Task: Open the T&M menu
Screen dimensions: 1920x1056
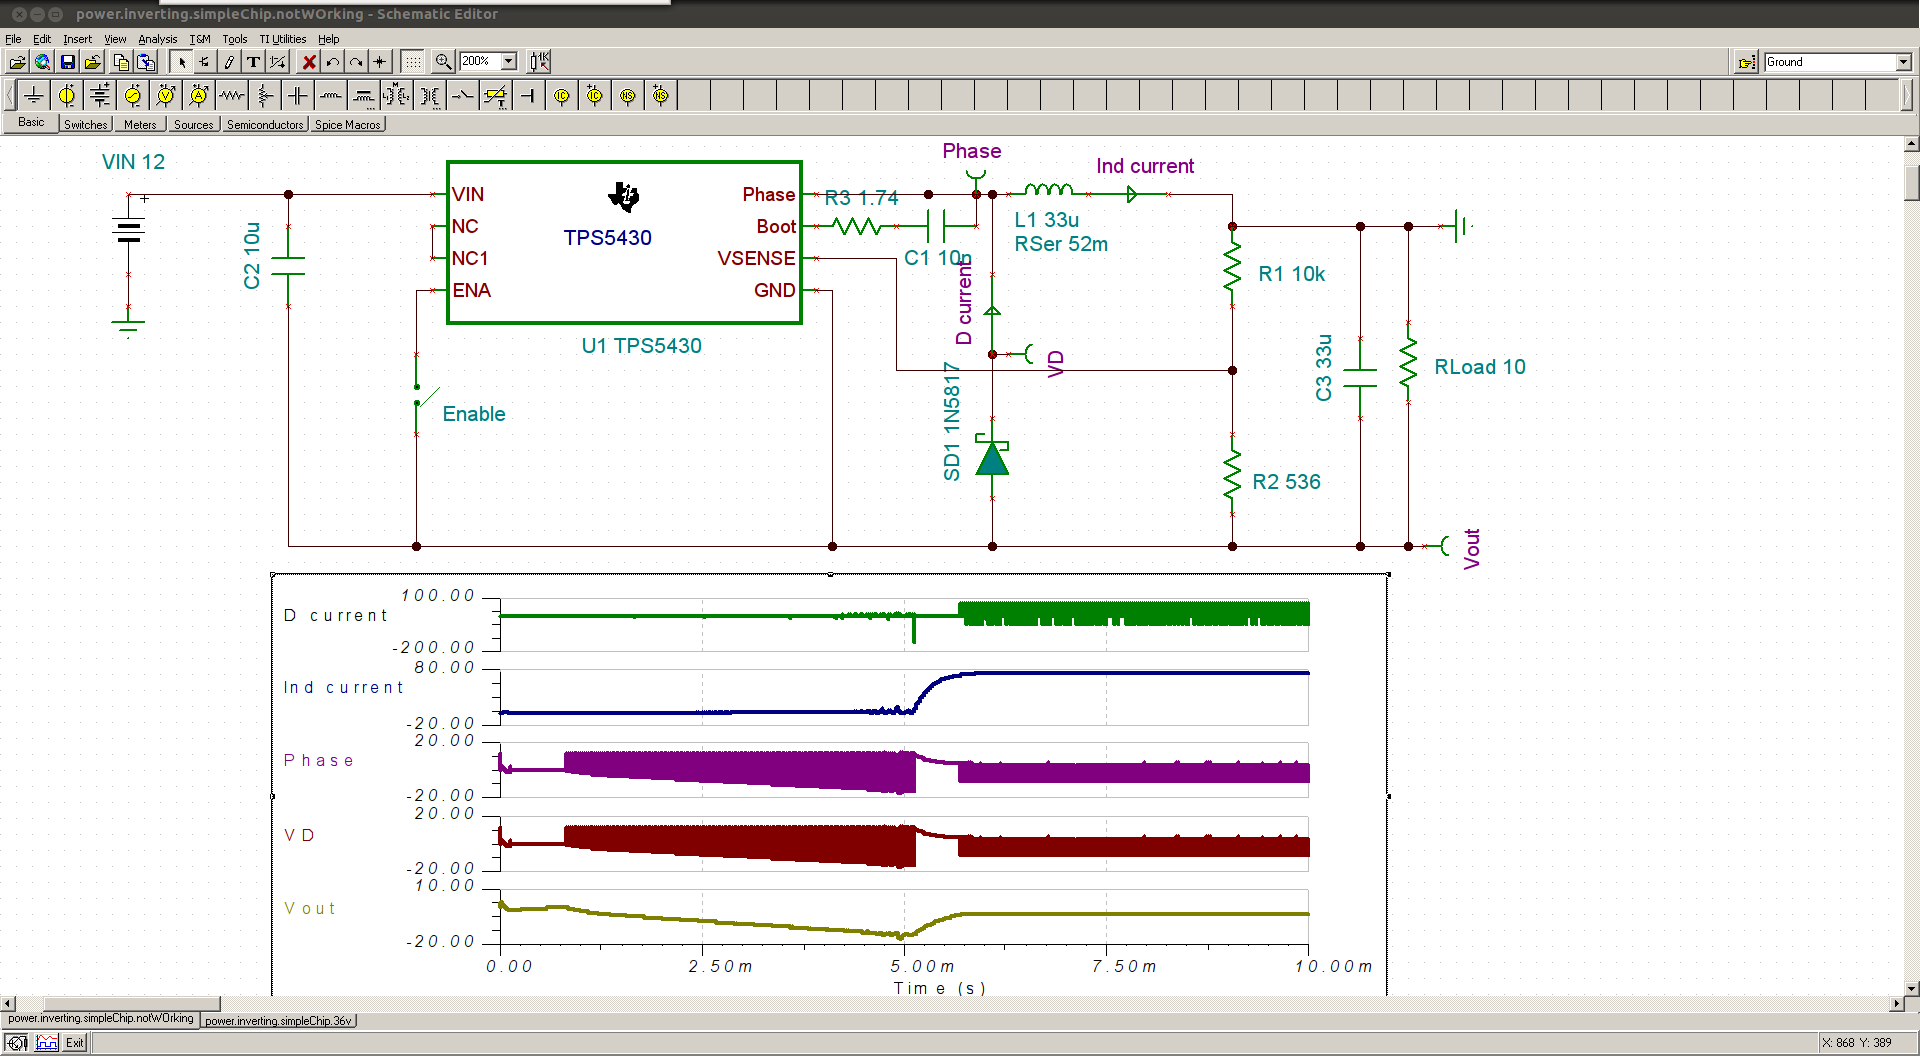Action: point(200,39)
